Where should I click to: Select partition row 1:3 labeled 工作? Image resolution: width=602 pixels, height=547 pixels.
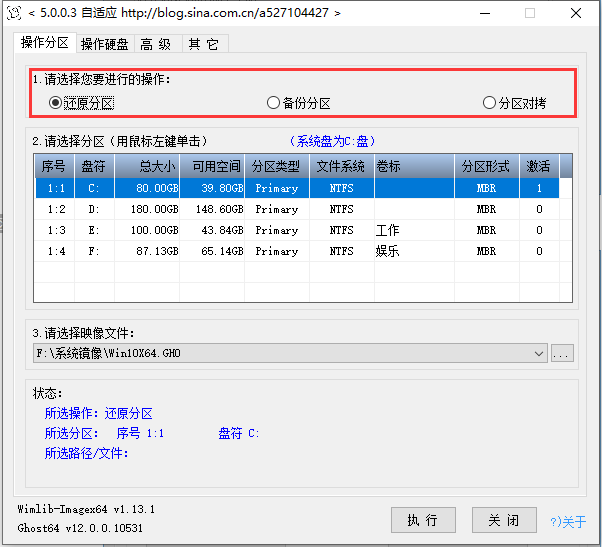point(300,230)
